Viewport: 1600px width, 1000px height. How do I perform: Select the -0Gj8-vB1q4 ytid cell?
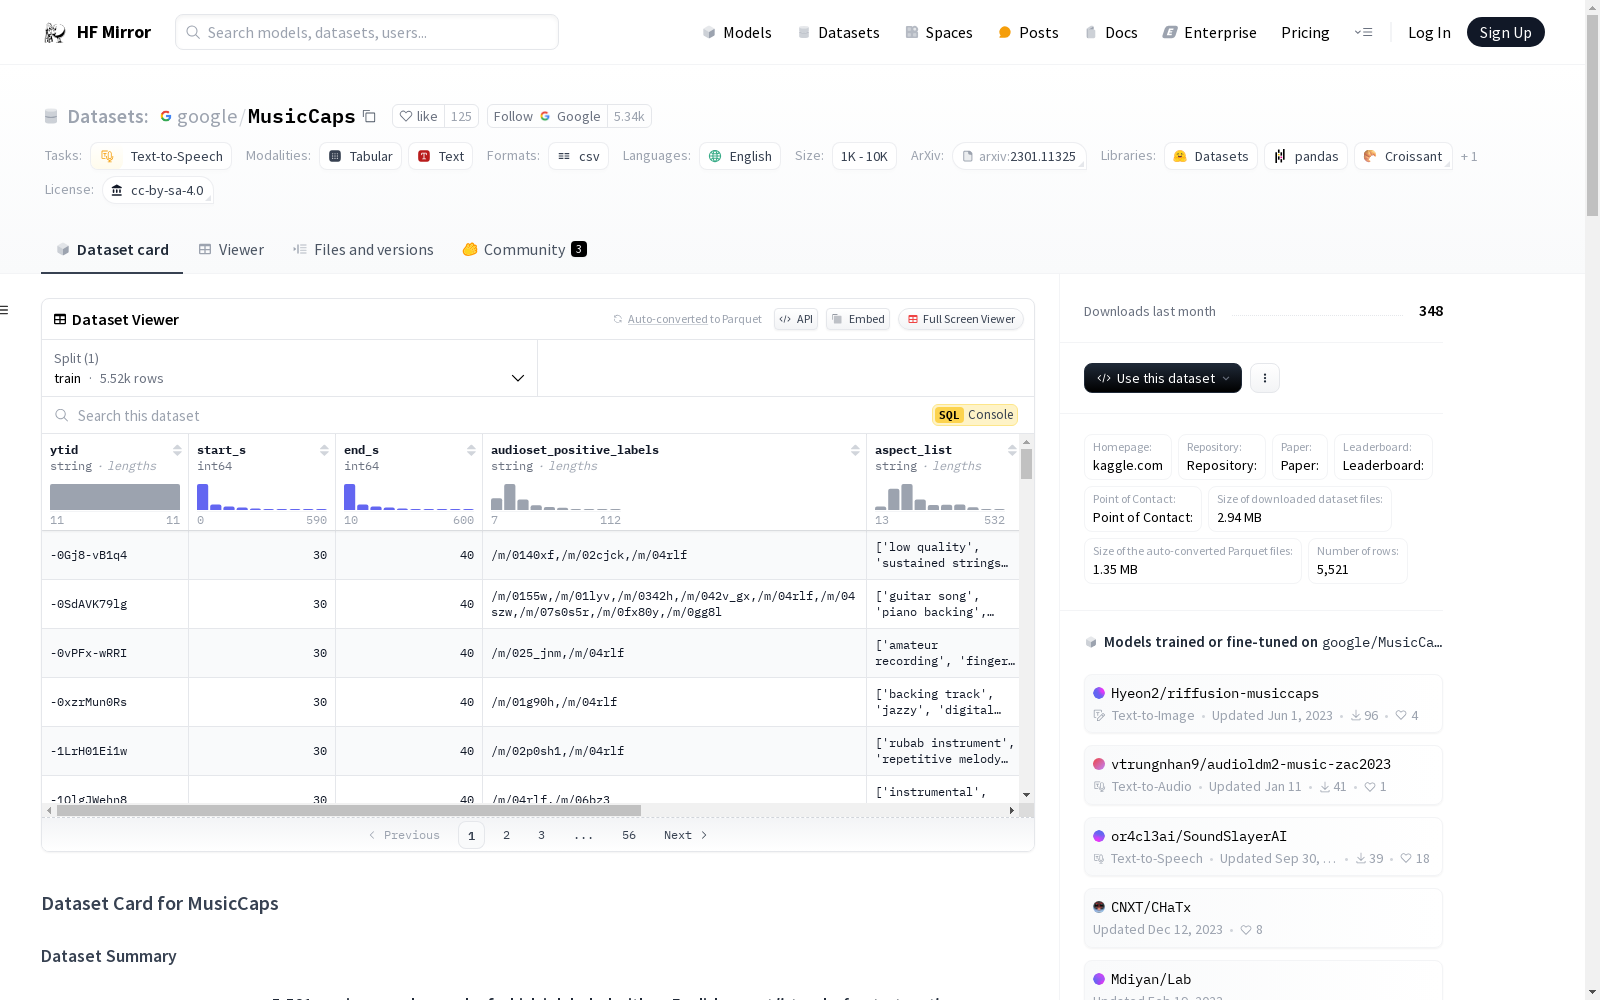115,555
